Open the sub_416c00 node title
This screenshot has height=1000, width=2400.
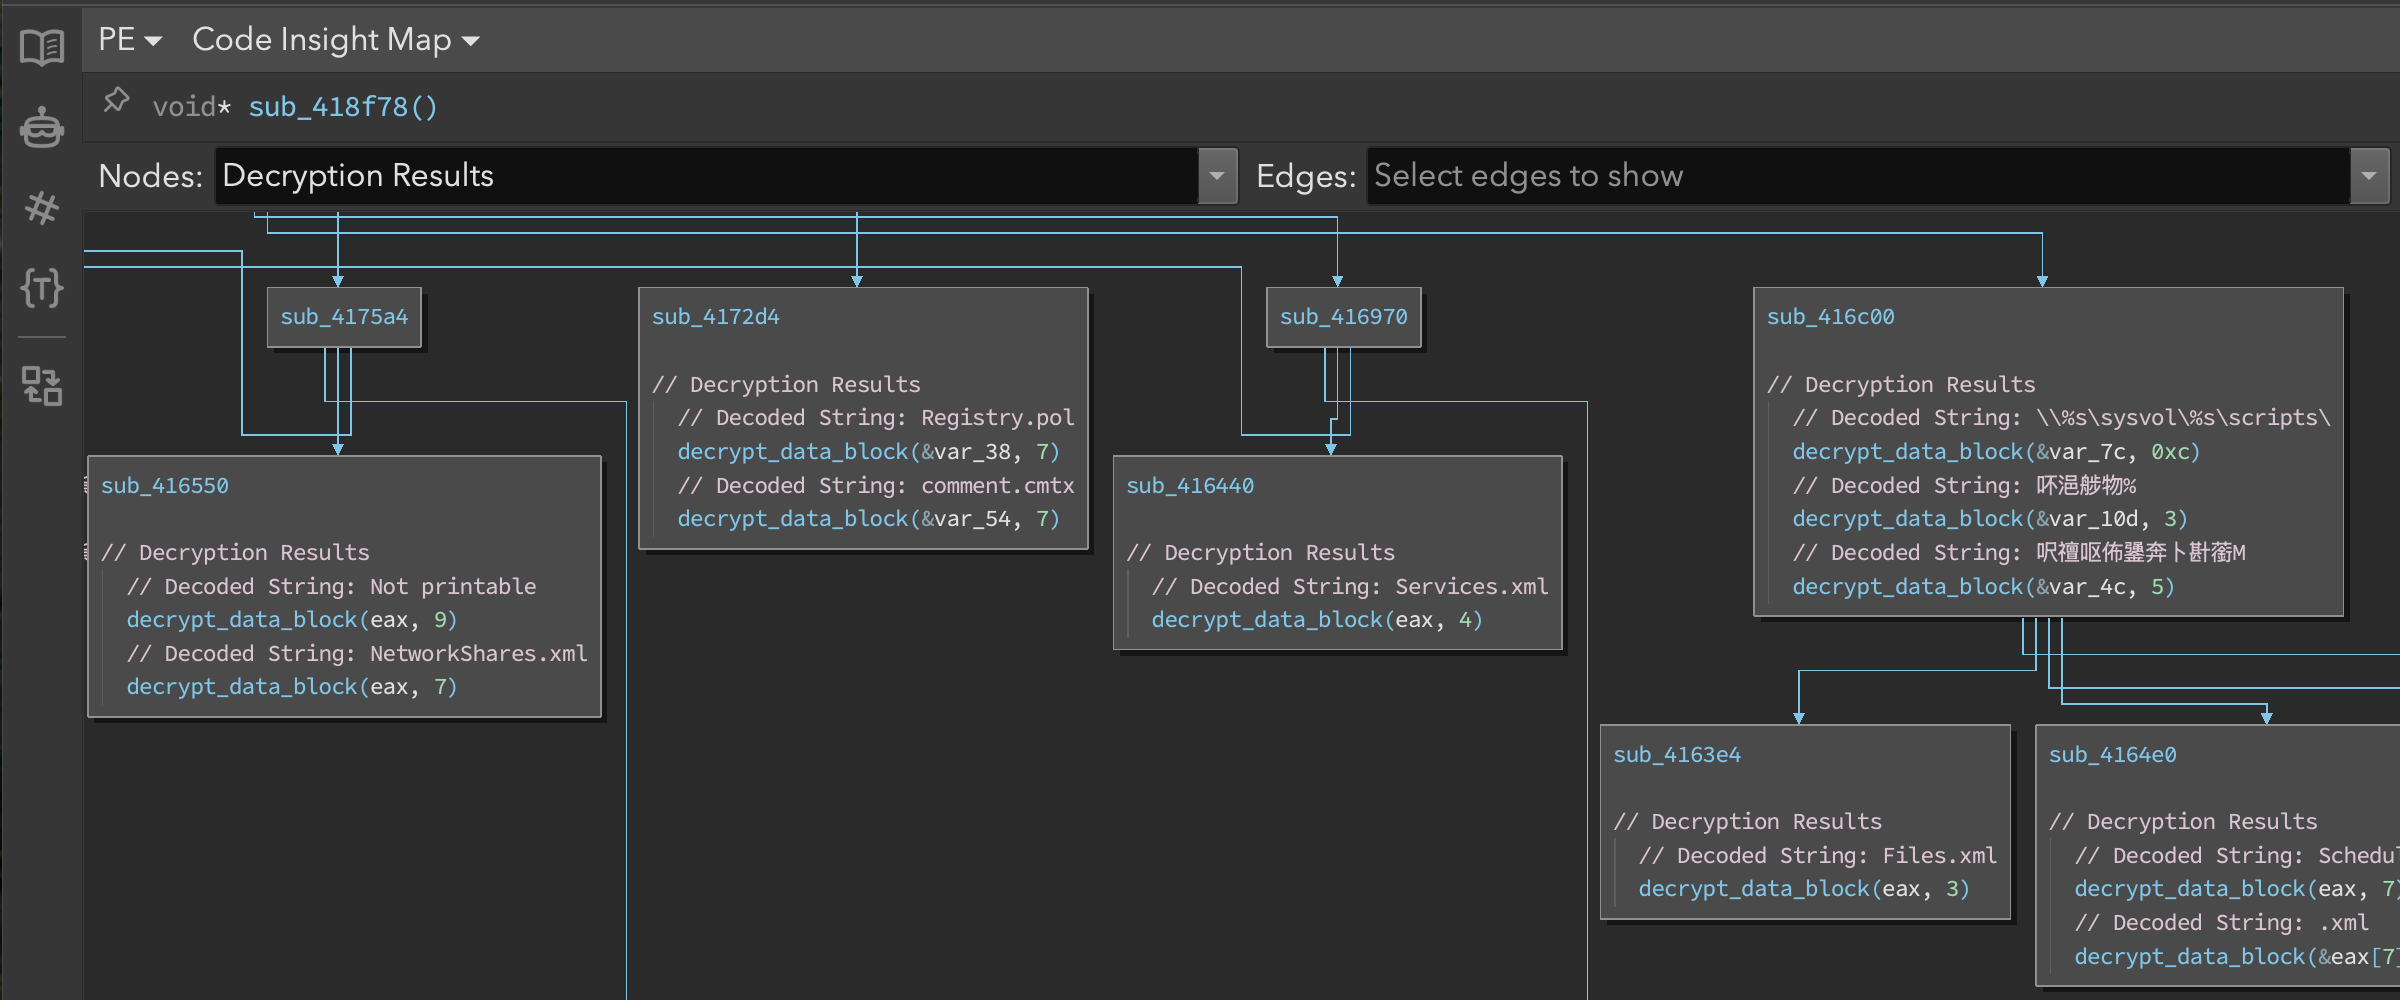tap(1830, 317)
